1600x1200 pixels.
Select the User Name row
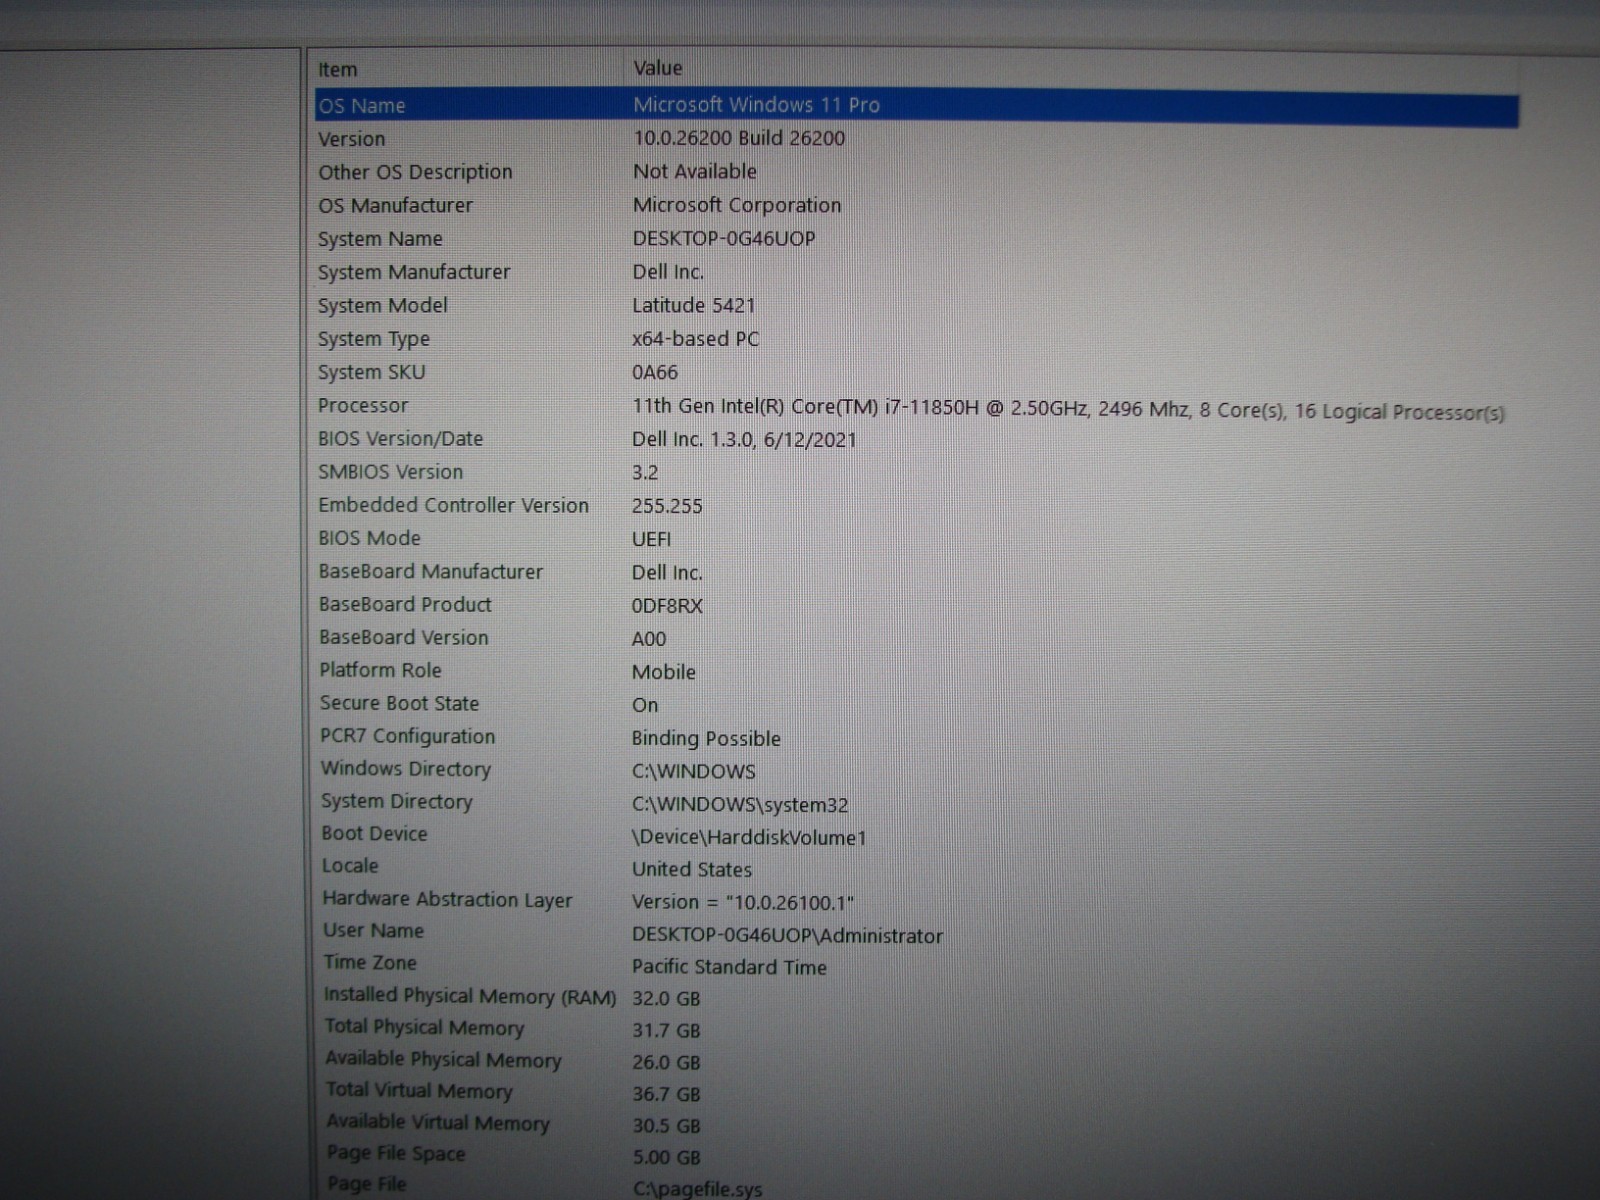pos(373,930)
